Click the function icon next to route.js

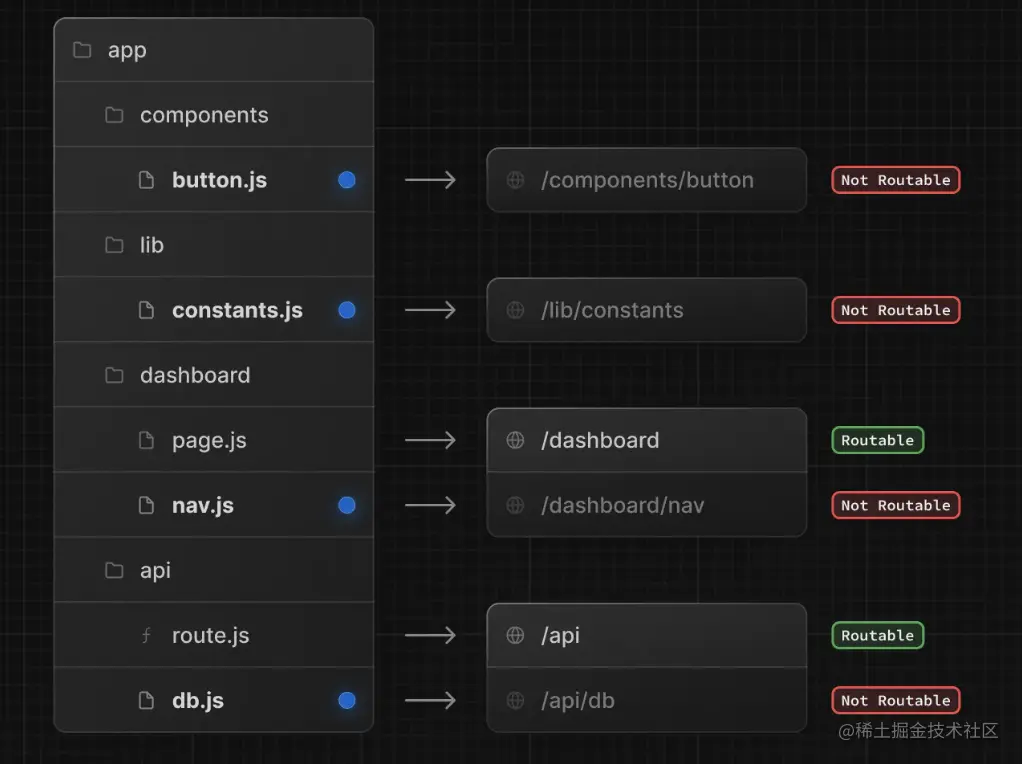point(147,636)
